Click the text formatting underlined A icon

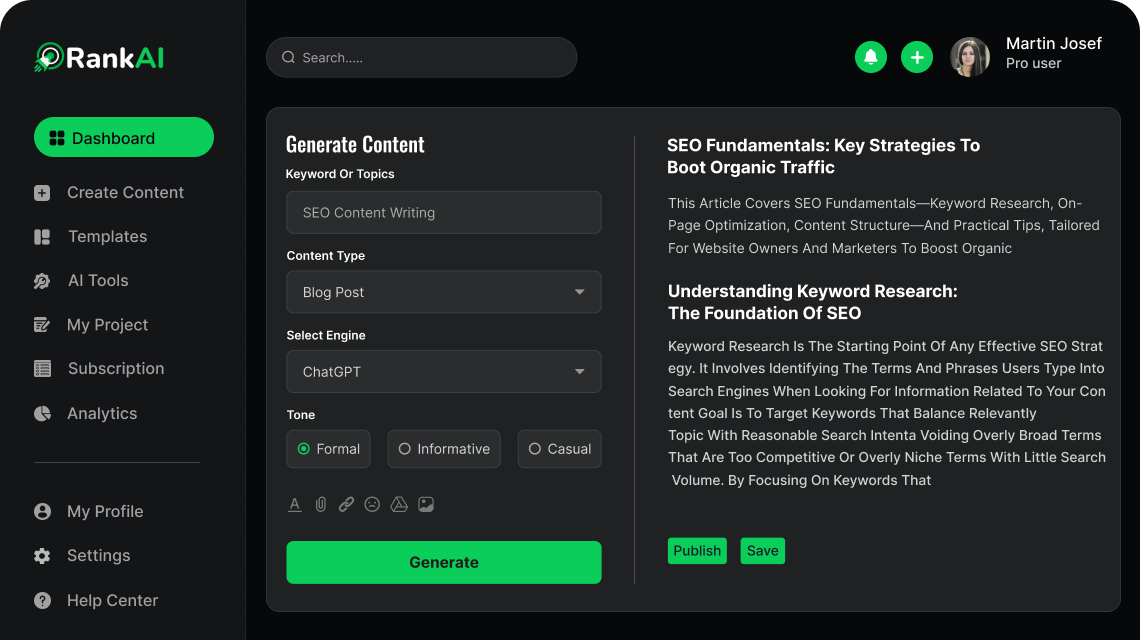point(295,505)
